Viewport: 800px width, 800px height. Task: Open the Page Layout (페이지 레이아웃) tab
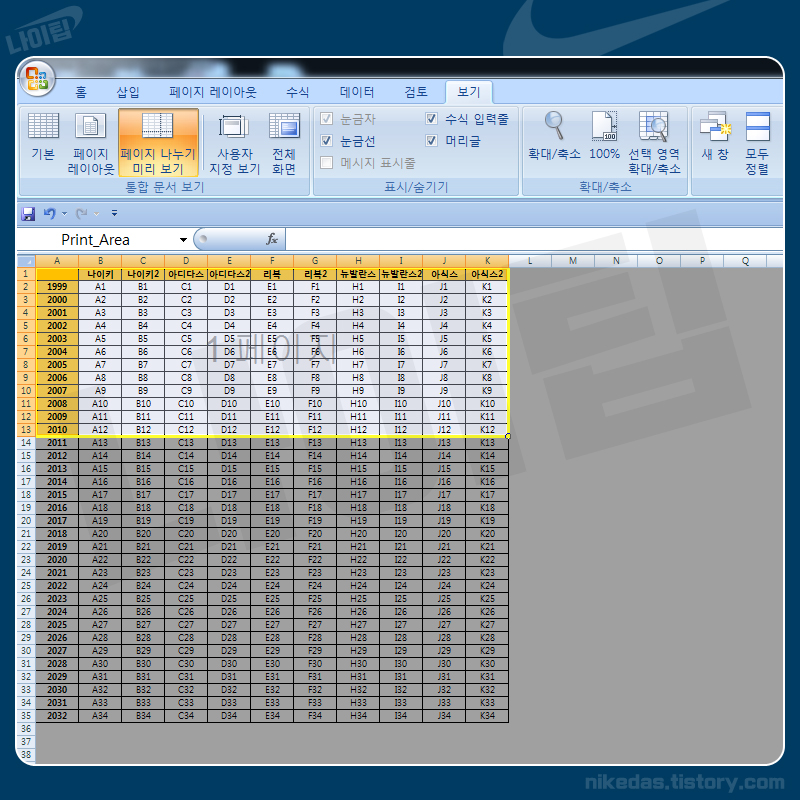click(213, 92)
